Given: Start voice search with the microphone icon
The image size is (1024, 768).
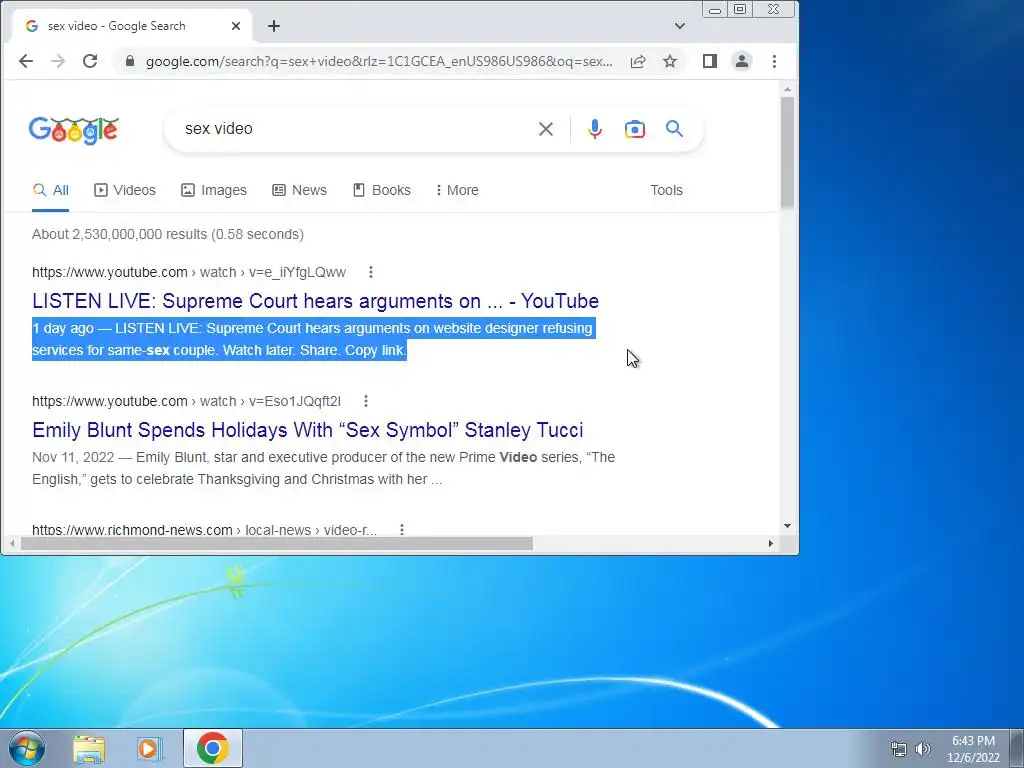Looking at the screenshot, I should 594,129.
